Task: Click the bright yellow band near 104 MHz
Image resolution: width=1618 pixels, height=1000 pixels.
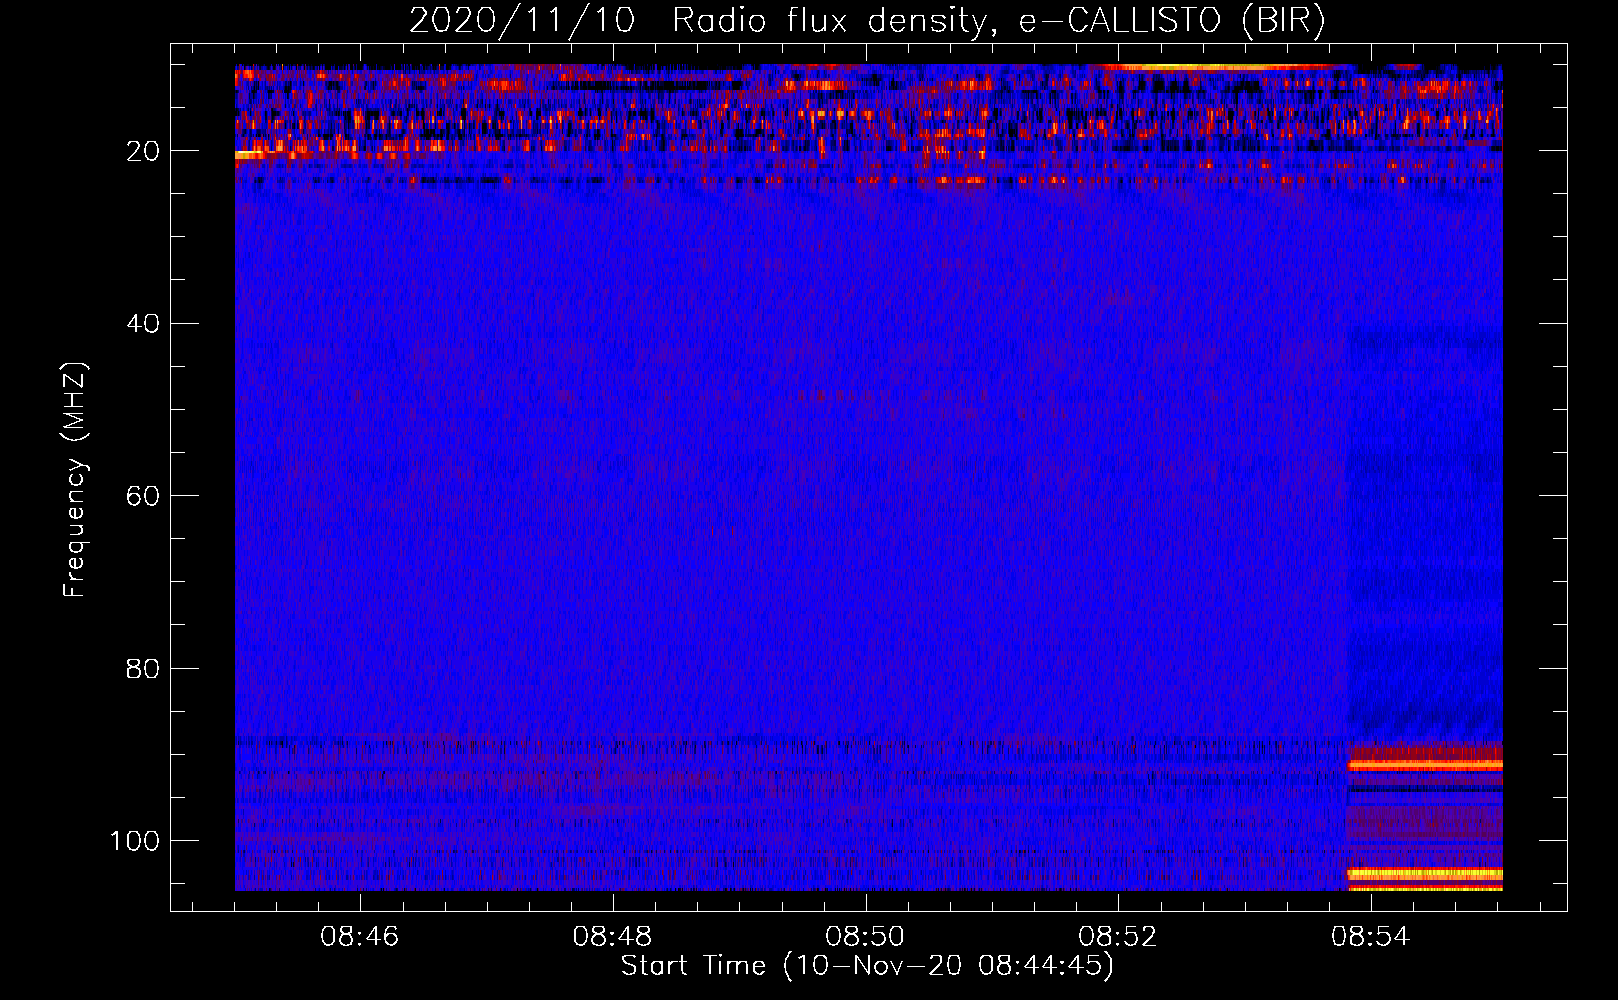Action: (1425, 874)
